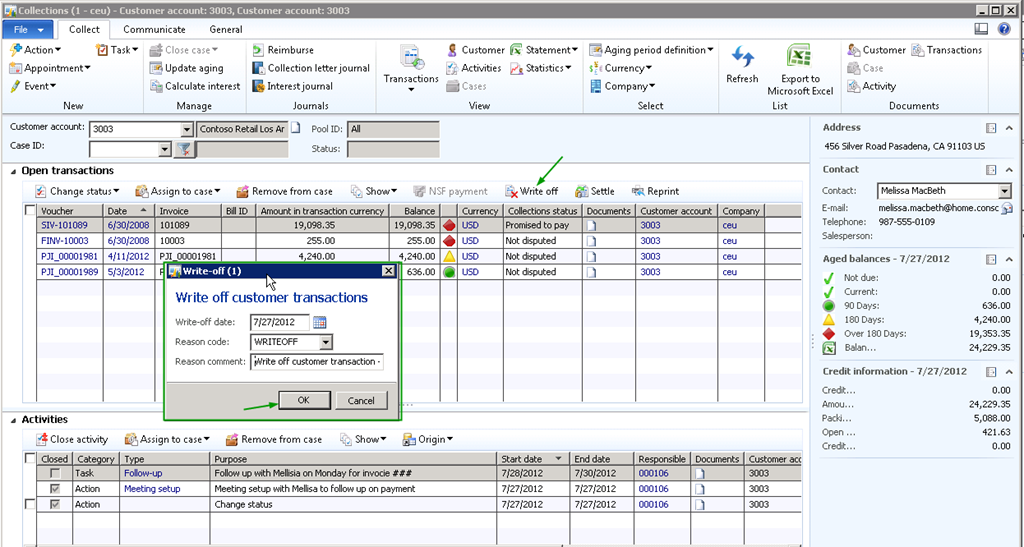This screenshot has width=1024, height=547.
Task: Click the Refresh icon in the ribbon
Action: tap(742, 58)
